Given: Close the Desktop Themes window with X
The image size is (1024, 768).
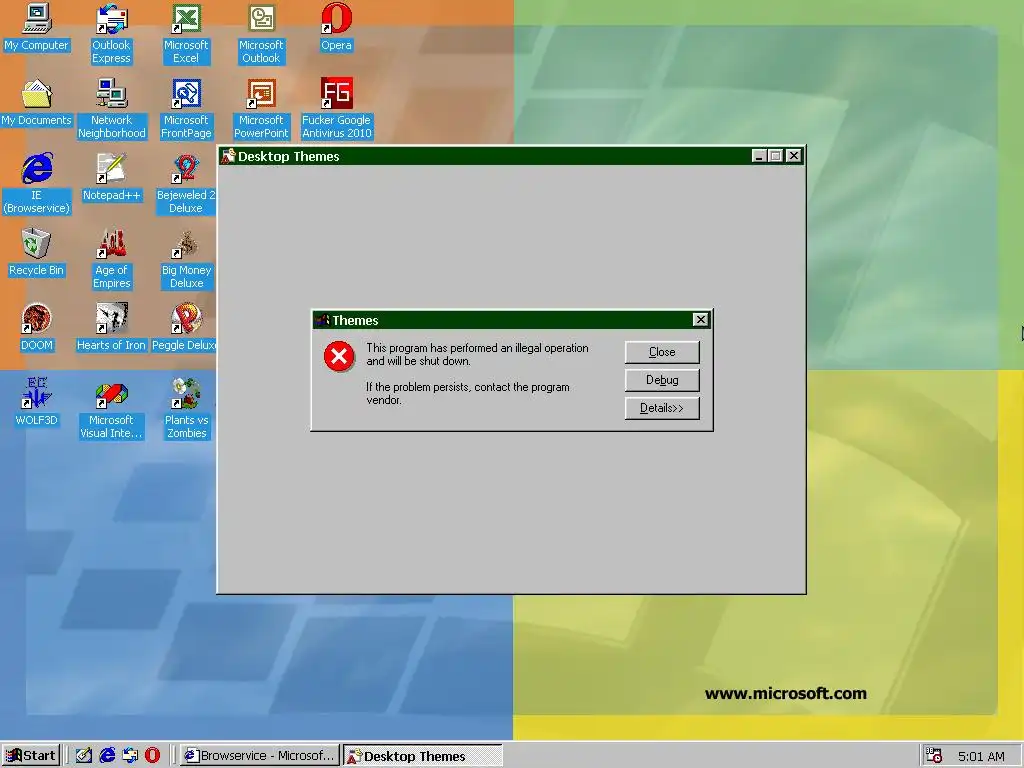Looking at the screenshot, I should point(793,155).
